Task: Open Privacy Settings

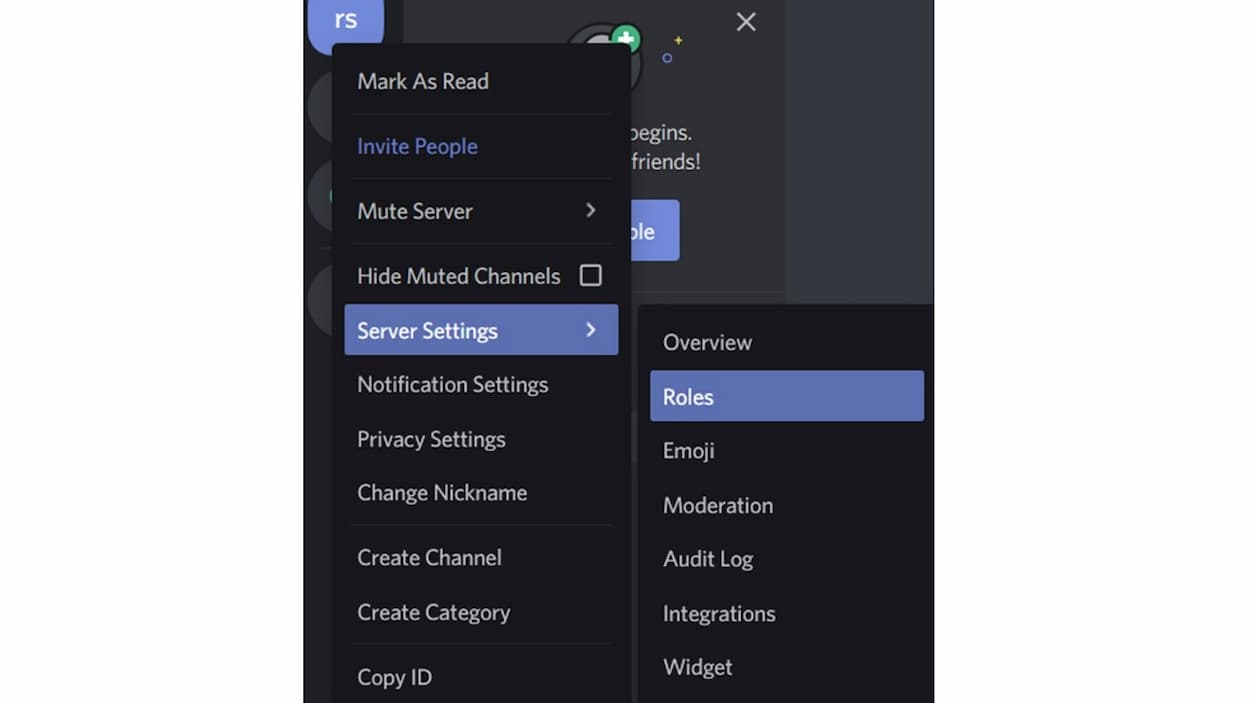Action: pyautogui.click(x=431, y=439)
